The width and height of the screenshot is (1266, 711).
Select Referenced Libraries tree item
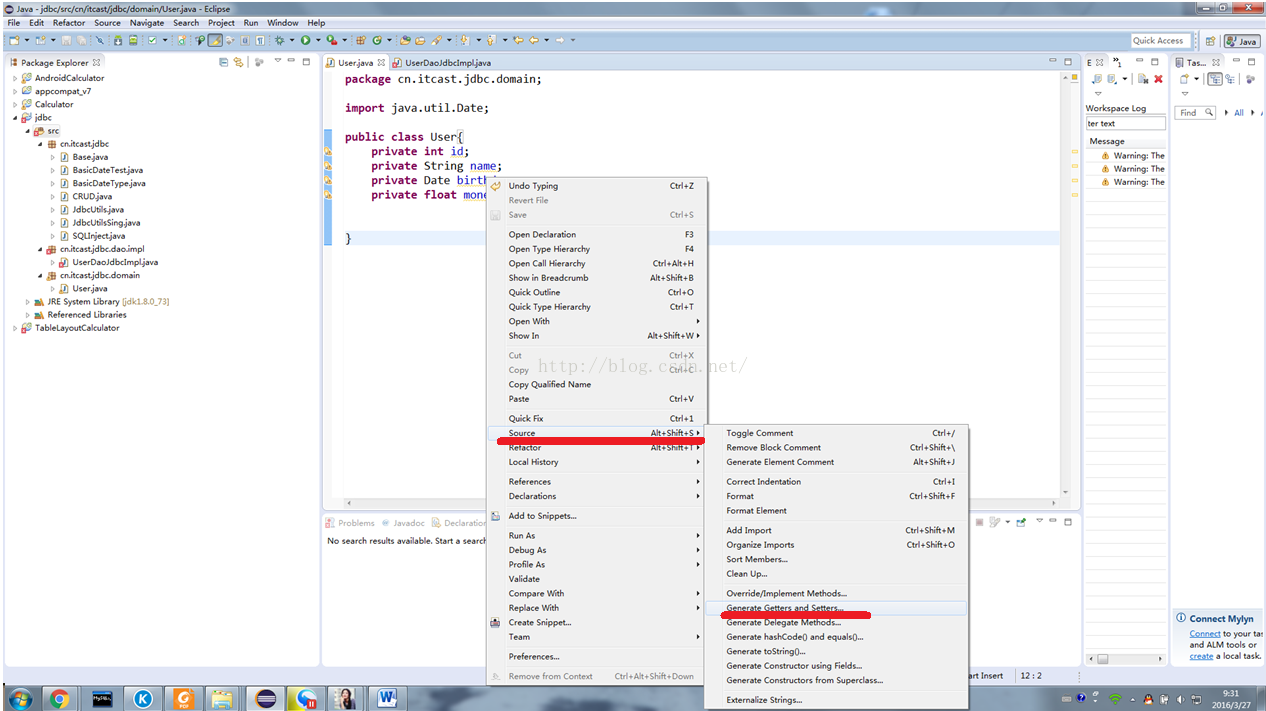click(x=86, y=315)
